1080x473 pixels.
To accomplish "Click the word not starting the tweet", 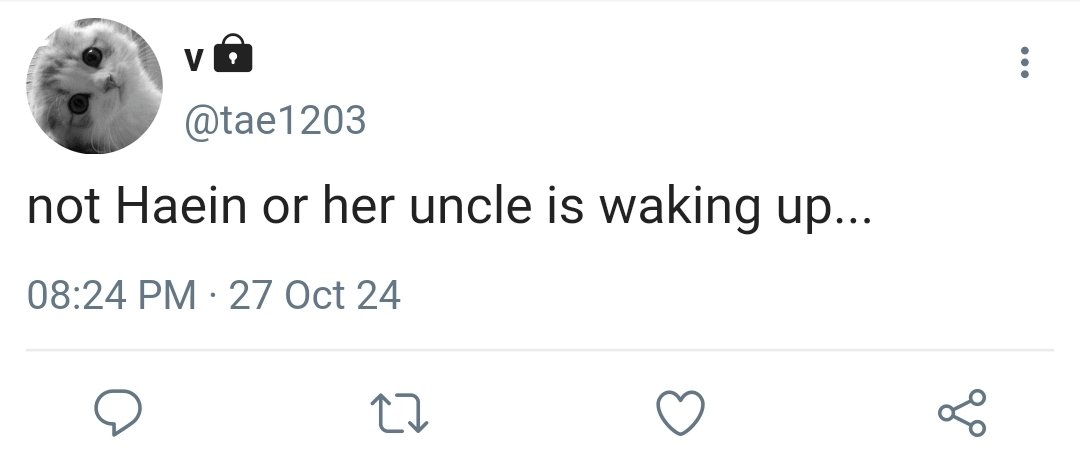I will pyautogui.click(x=63, y=207).
